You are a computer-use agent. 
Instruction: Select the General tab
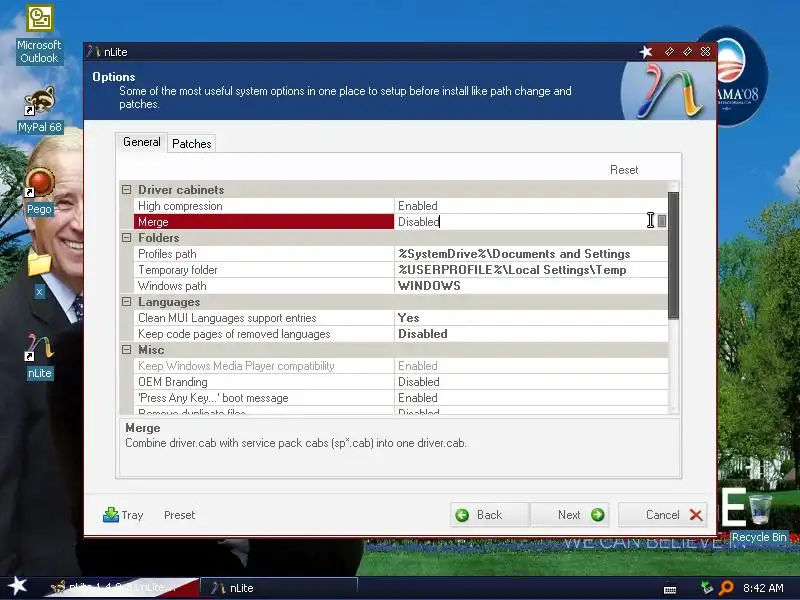141,142
